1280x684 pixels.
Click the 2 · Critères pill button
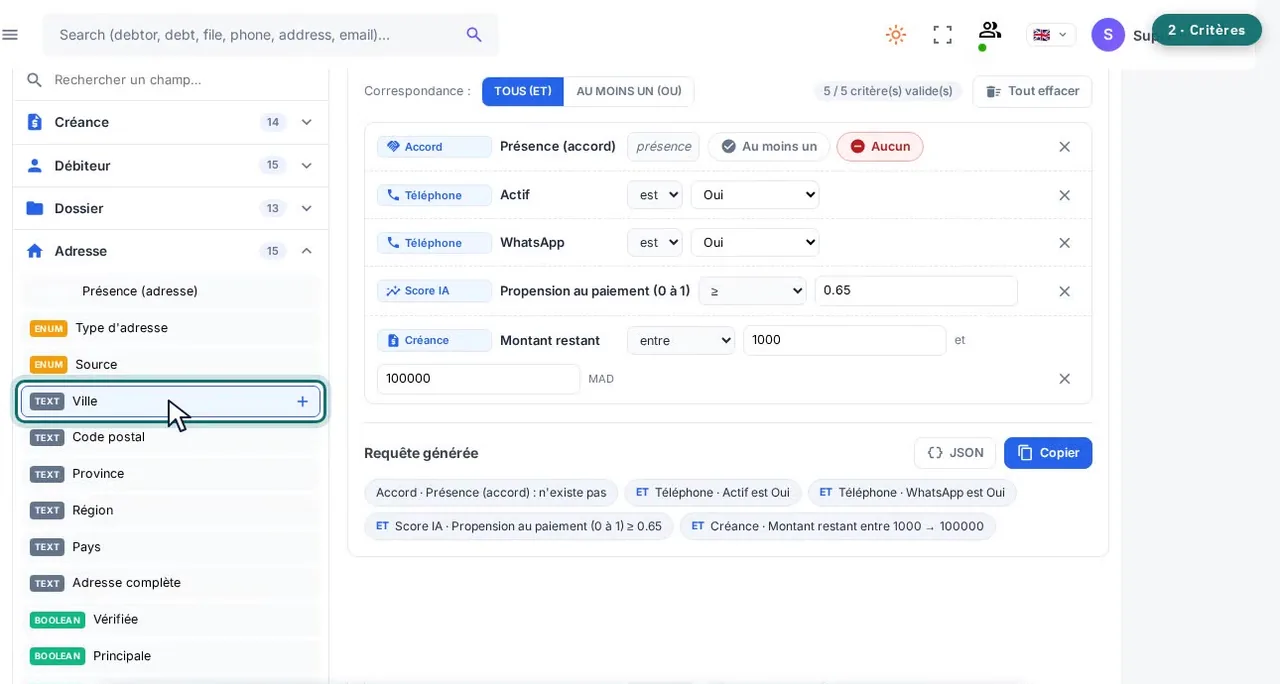click(x=1207, y=30)
